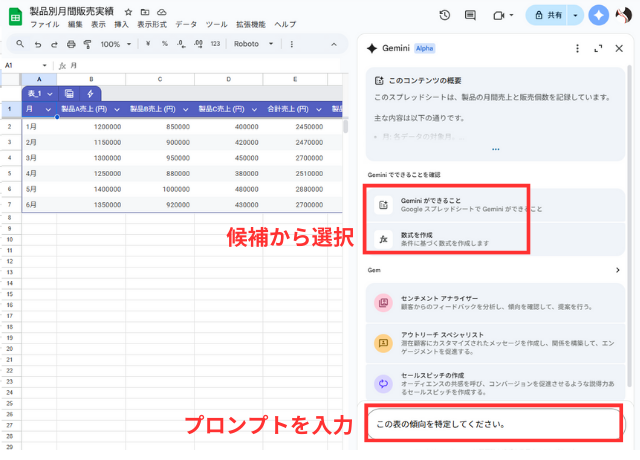640x460 pixels.
Task: Apply percent format
Action: coord(164,44)
